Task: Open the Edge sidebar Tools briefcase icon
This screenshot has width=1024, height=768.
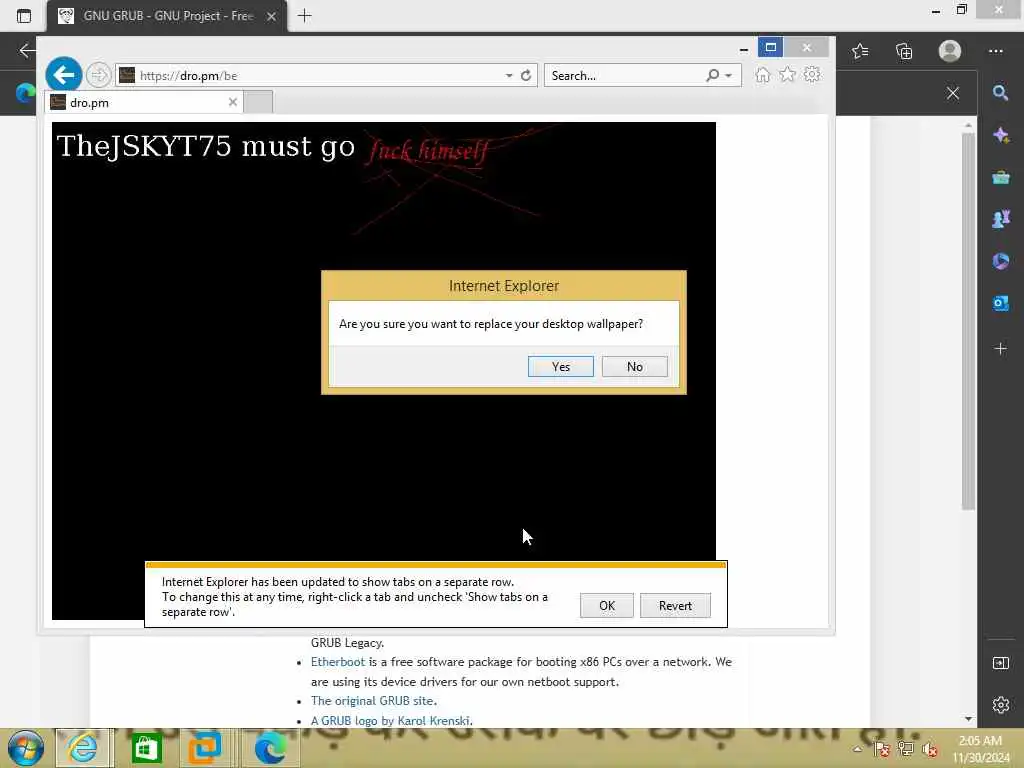Action: (1000, 178)
